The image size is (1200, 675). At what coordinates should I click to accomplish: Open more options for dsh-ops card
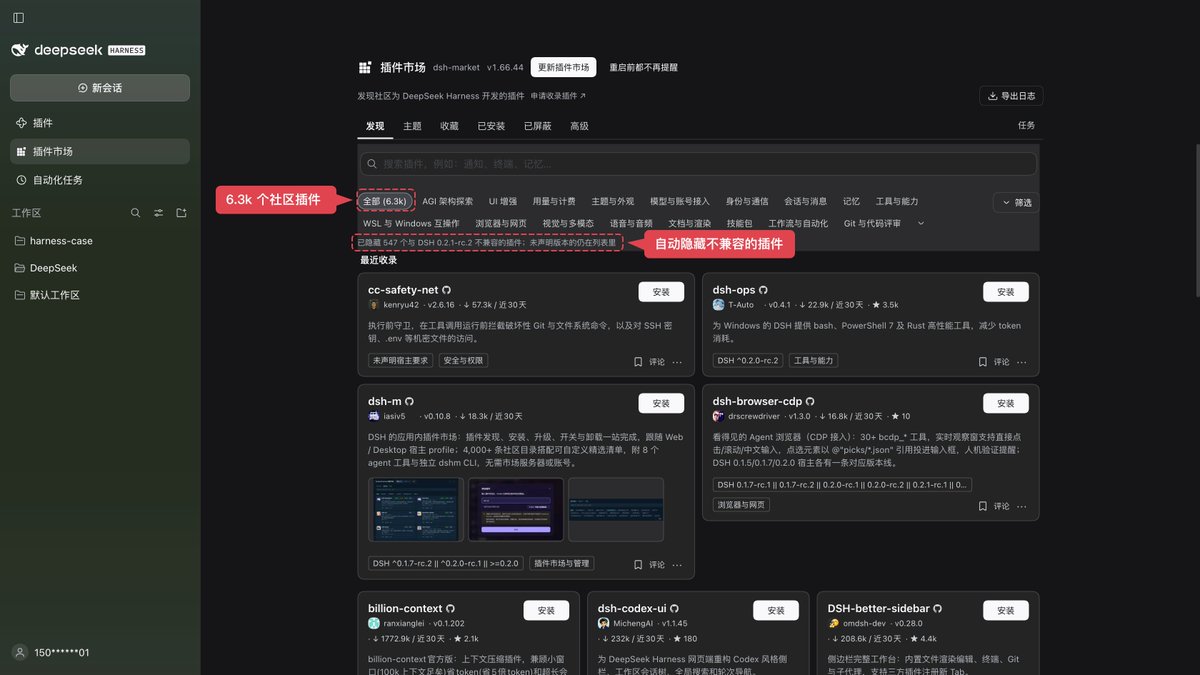point(1022,362)
